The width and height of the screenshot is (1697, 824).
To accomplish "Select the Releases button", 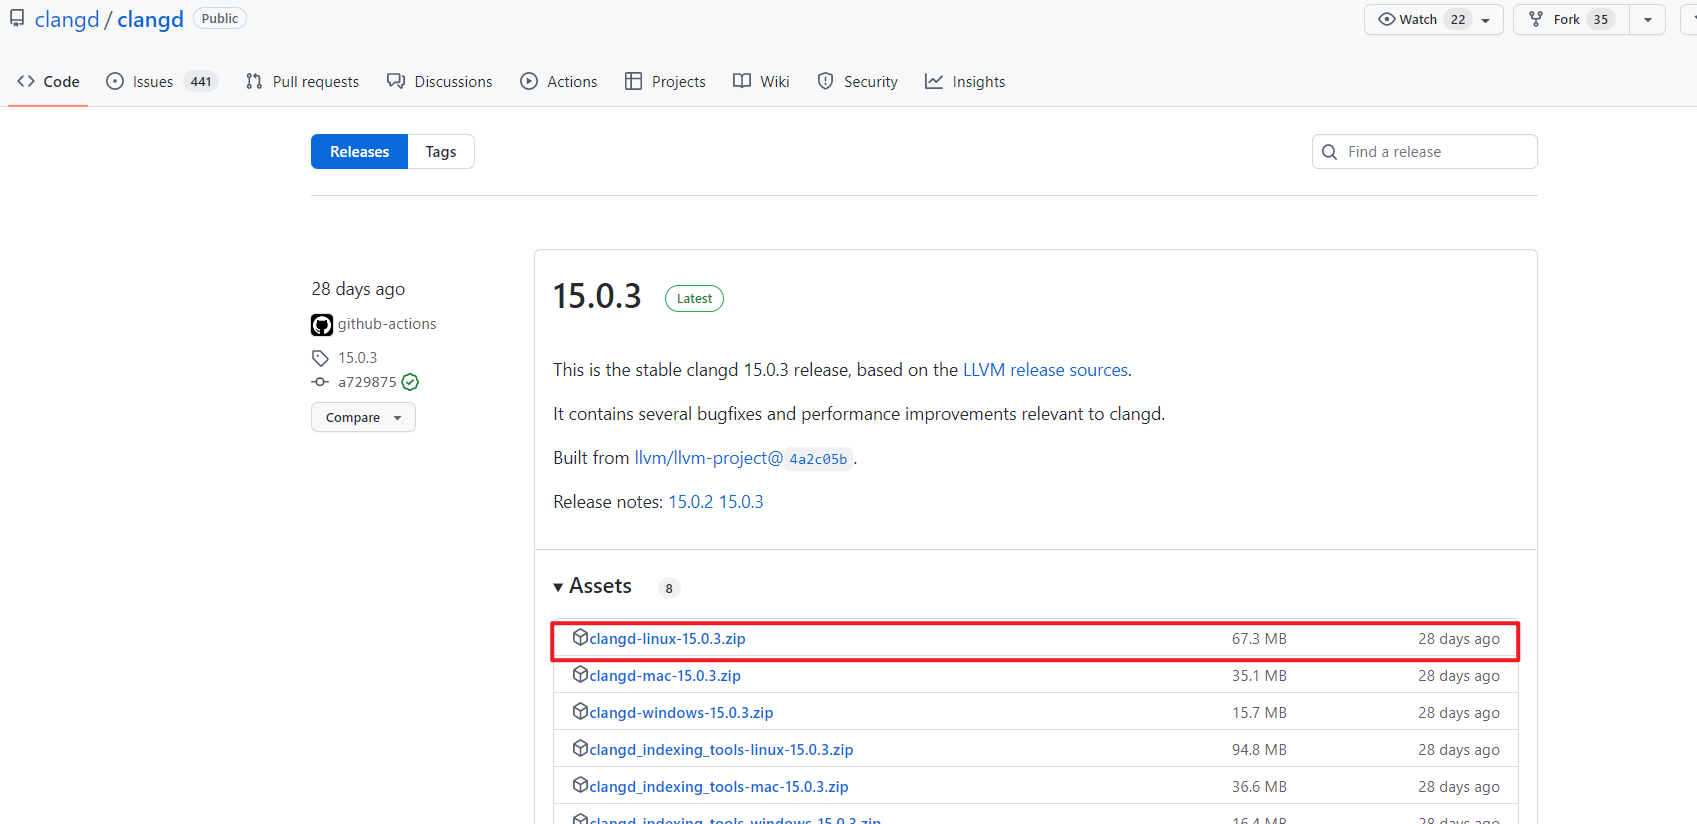I will coord(359,152).
